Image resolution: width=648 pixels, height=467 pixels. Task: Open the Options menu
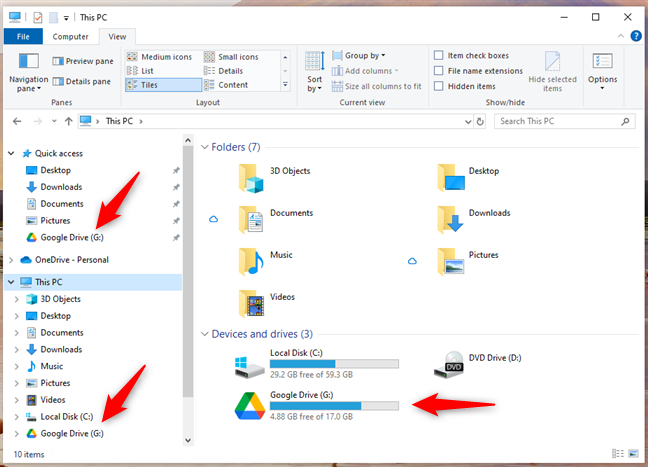click(x=602, y=72)
